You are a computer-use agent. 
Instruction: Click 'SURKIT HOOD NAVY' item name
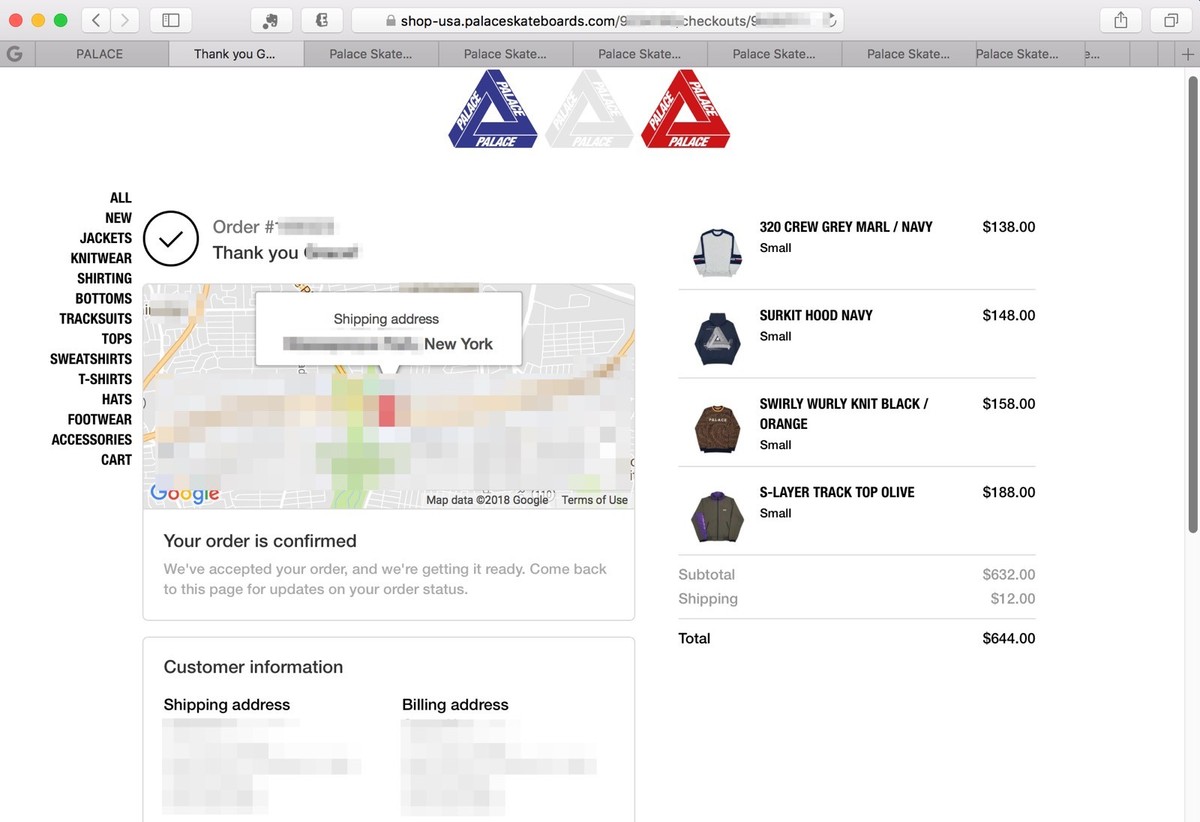click(x=816, y=315)
